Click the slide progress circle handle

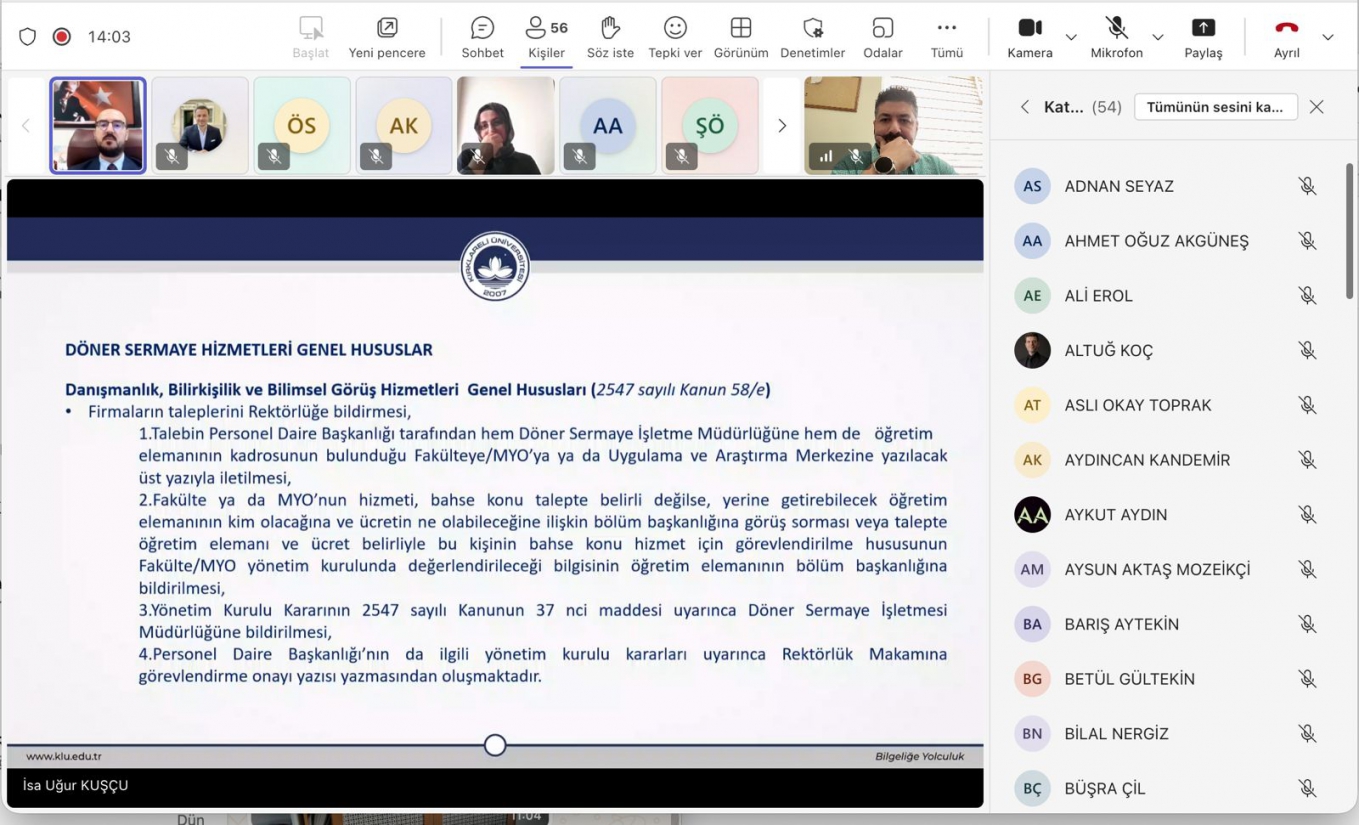pyautogui.click(x=495, y=745)
